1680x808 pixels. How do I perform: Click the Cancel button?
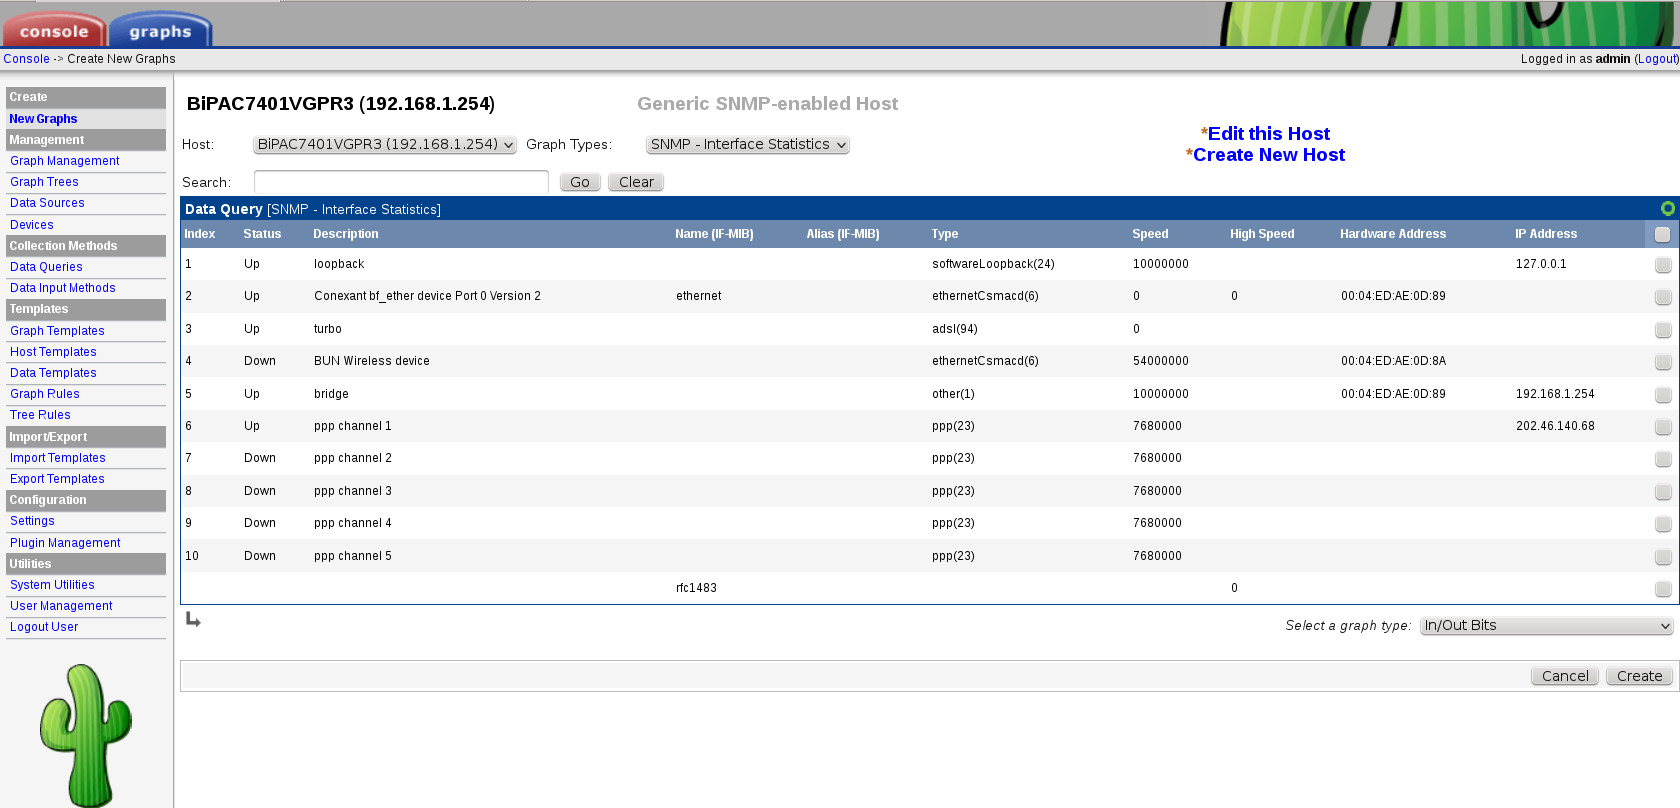coord(1565,676)
